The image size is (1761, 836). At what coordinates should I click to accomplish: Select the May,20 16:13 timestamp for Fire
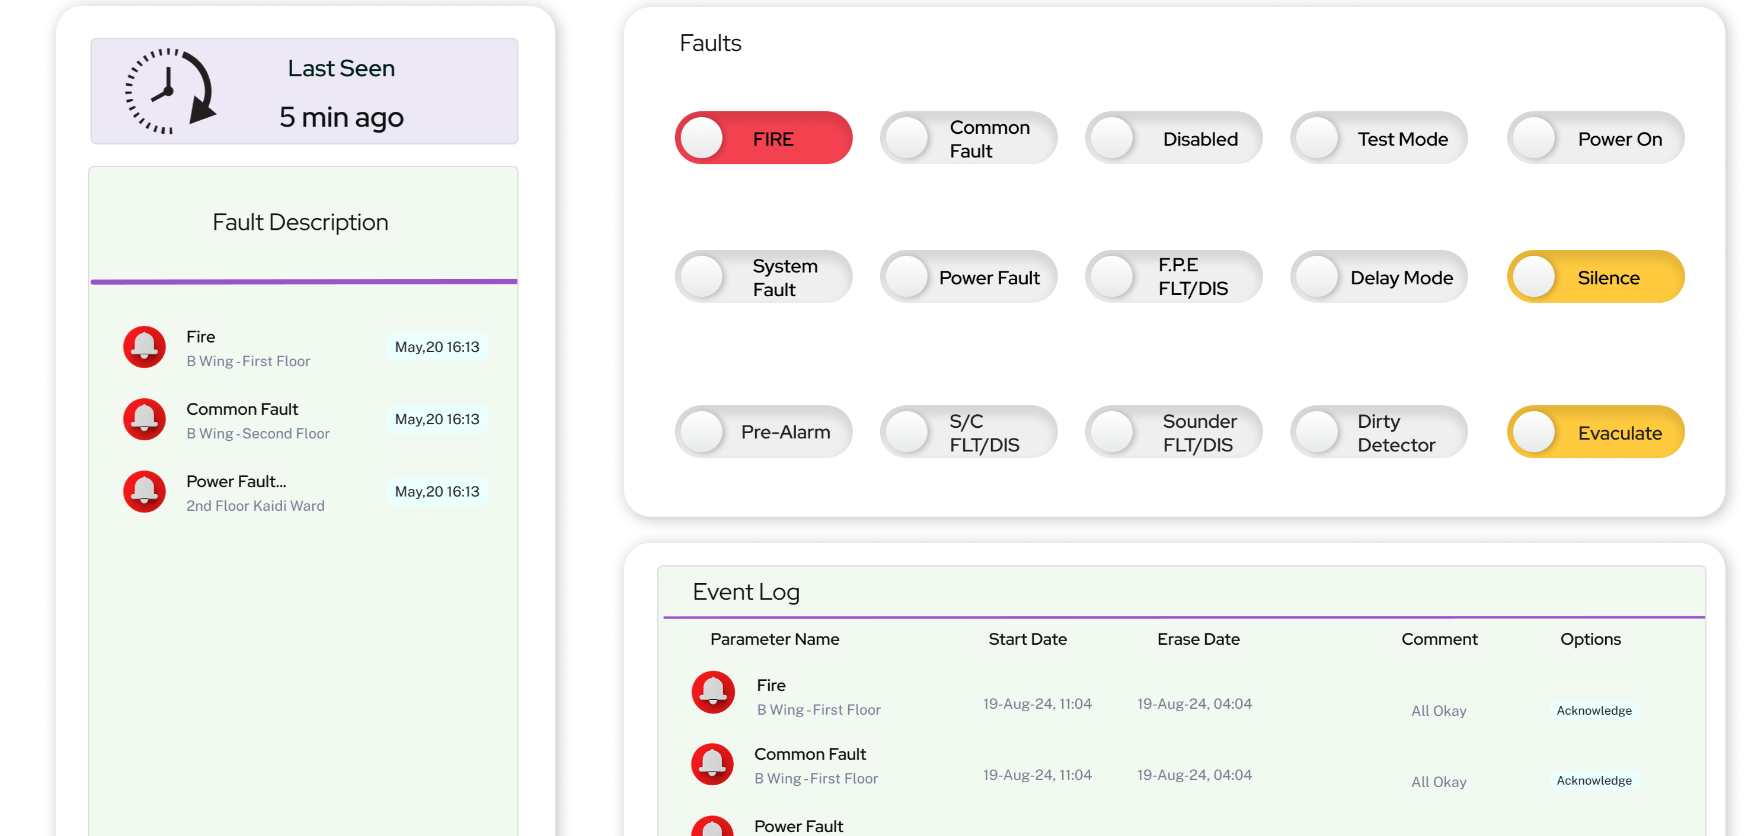pyautogui.click(x=437, y=347)
